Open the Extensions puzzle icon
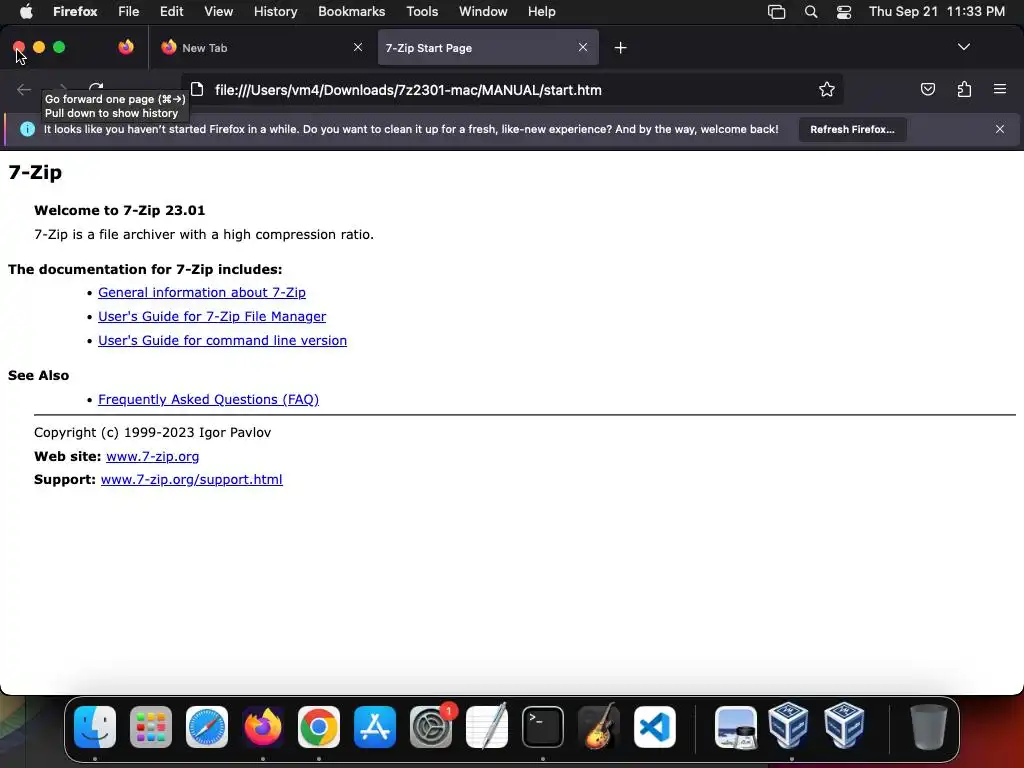Screen dimensions: 1024x768 964,89
